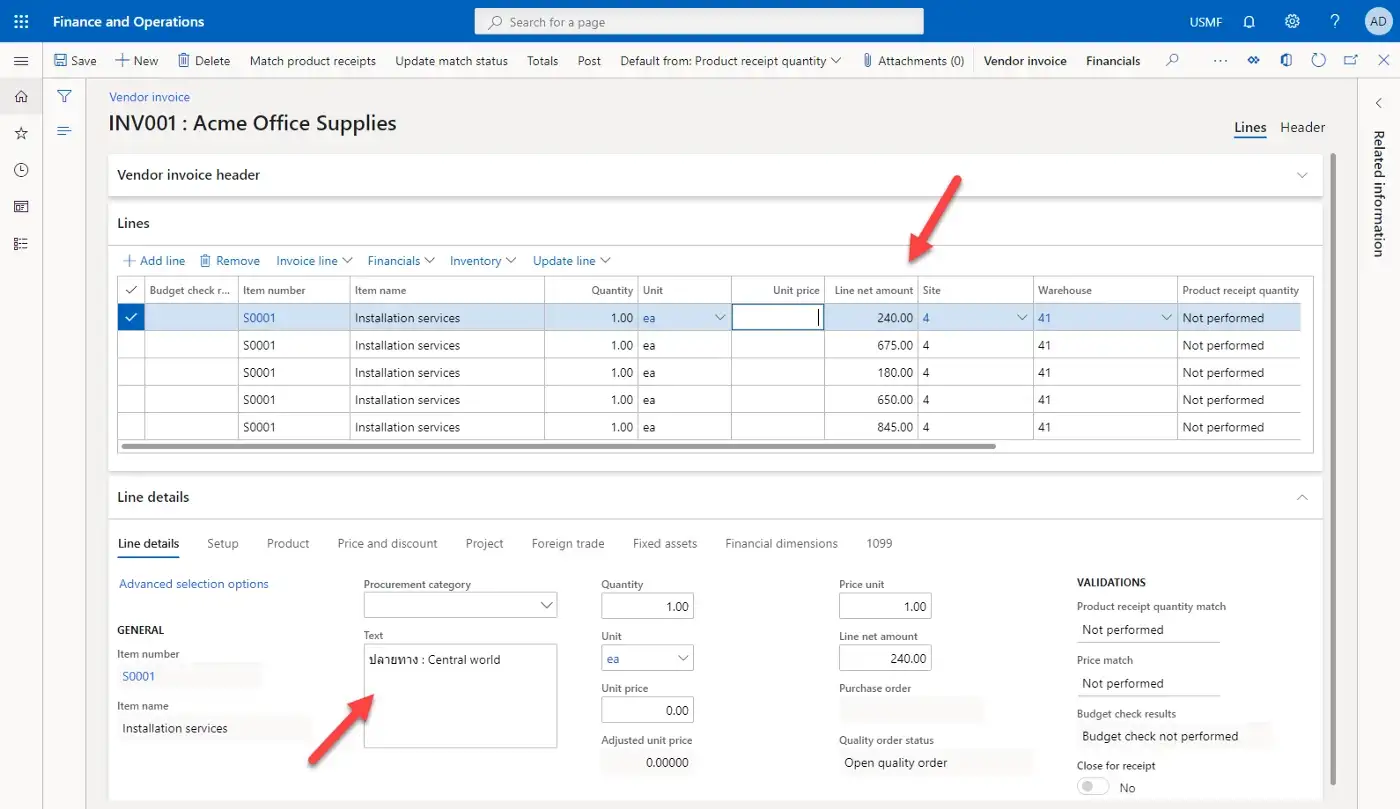Switch to the Product tab
1400x809 pixels.
tap(288, 544)
